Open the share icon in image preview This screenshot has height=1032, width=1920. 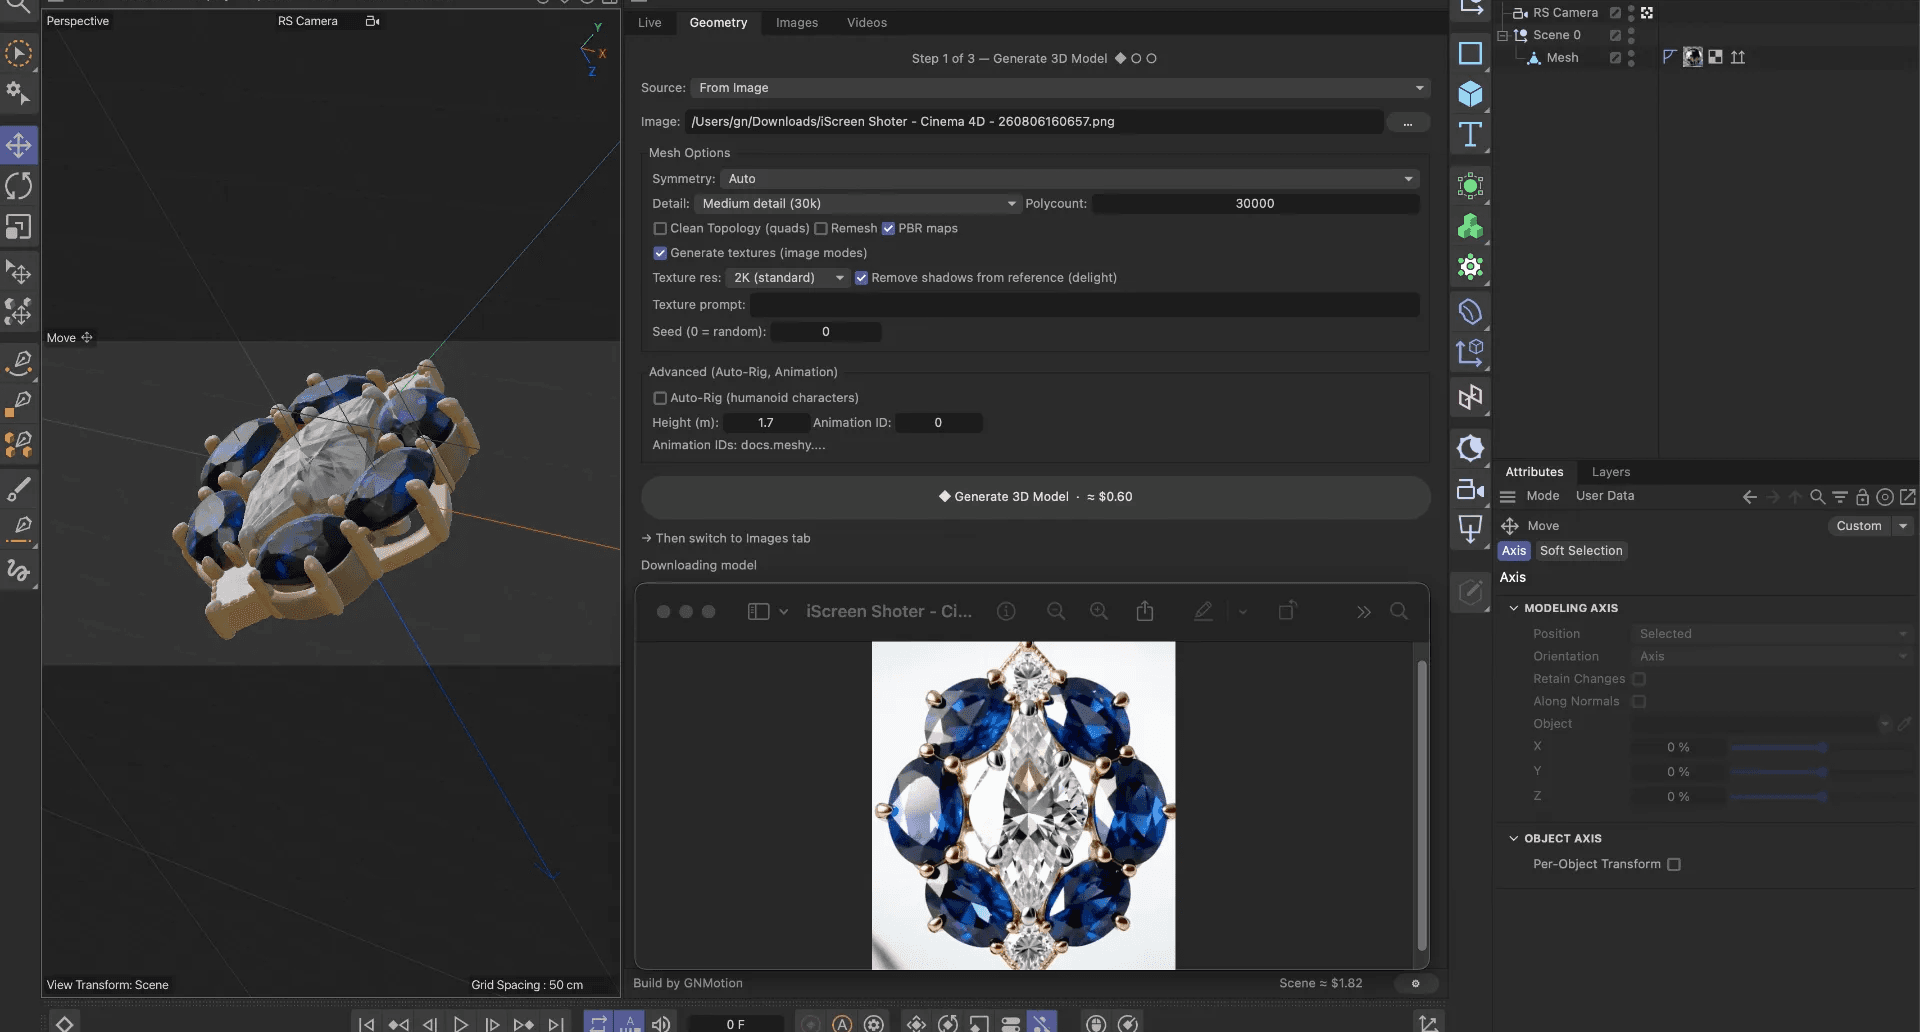point(1145,611)
